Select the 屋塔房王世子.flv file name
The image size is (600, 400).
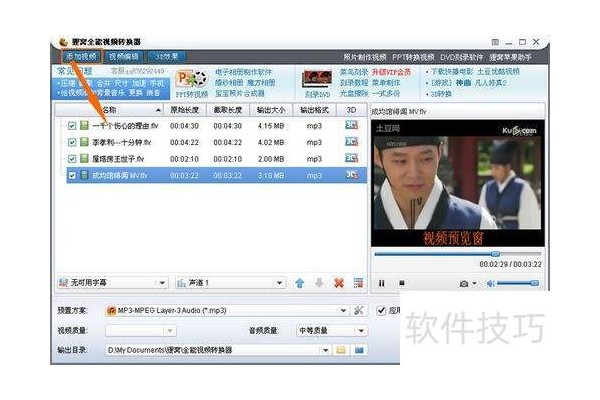pyautogui.click(x=118, y=159)
